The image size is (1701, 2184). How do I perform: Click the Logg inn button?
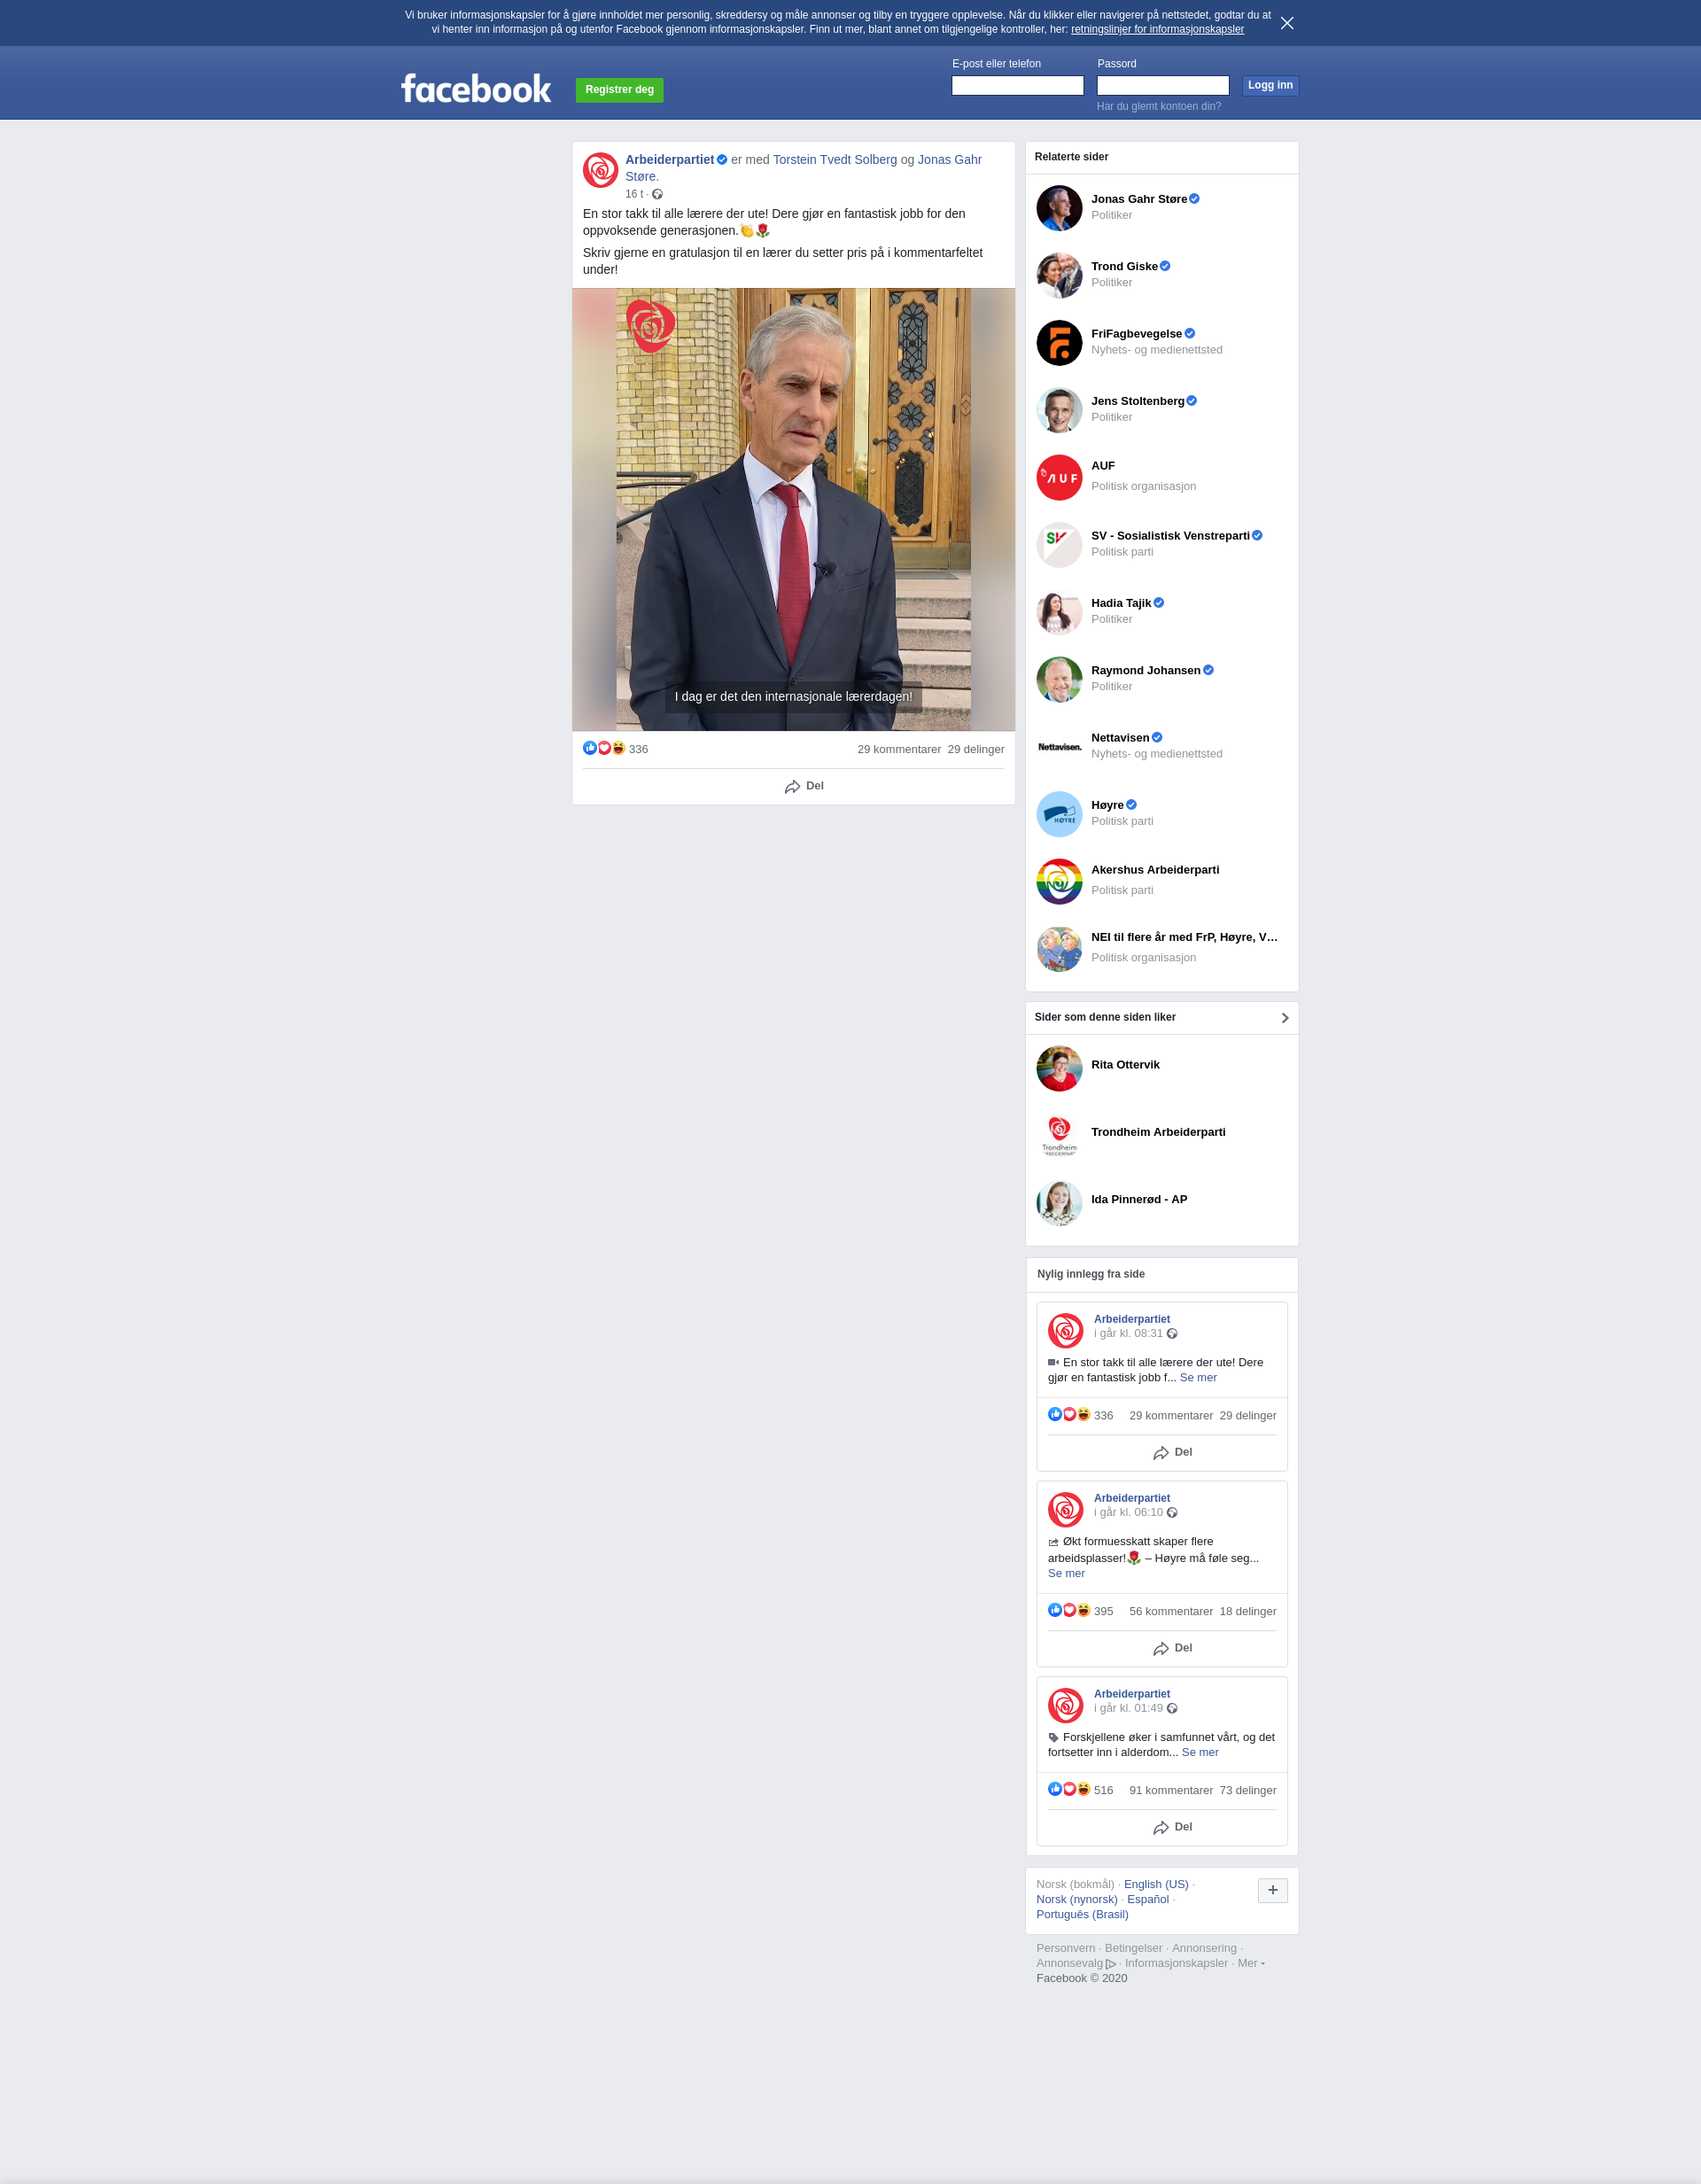(x=1270, y=86)
